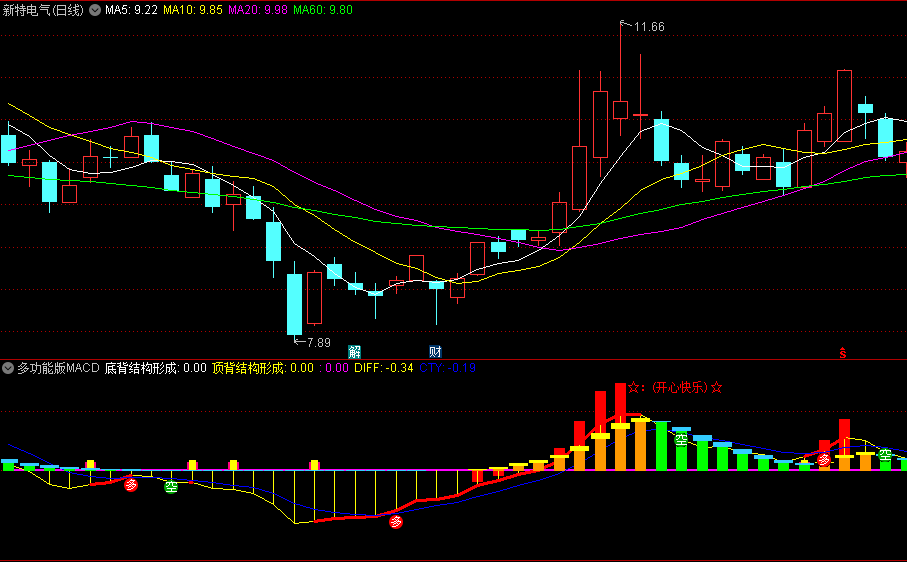Click the ☆:(开心快乐)☆ annotation text
The height and width of the screenshot is (562, 907).
click(675, 387)
